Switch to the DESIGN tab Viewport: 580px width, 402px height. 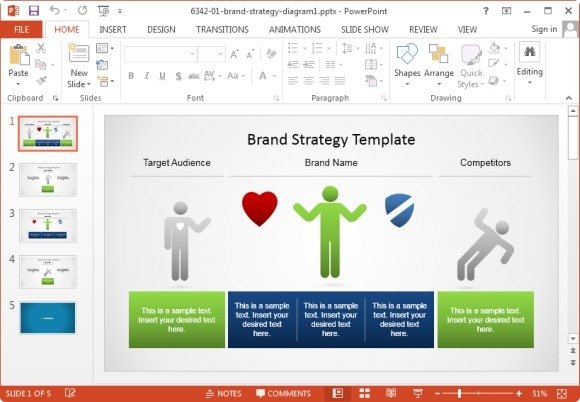point(161,30)
